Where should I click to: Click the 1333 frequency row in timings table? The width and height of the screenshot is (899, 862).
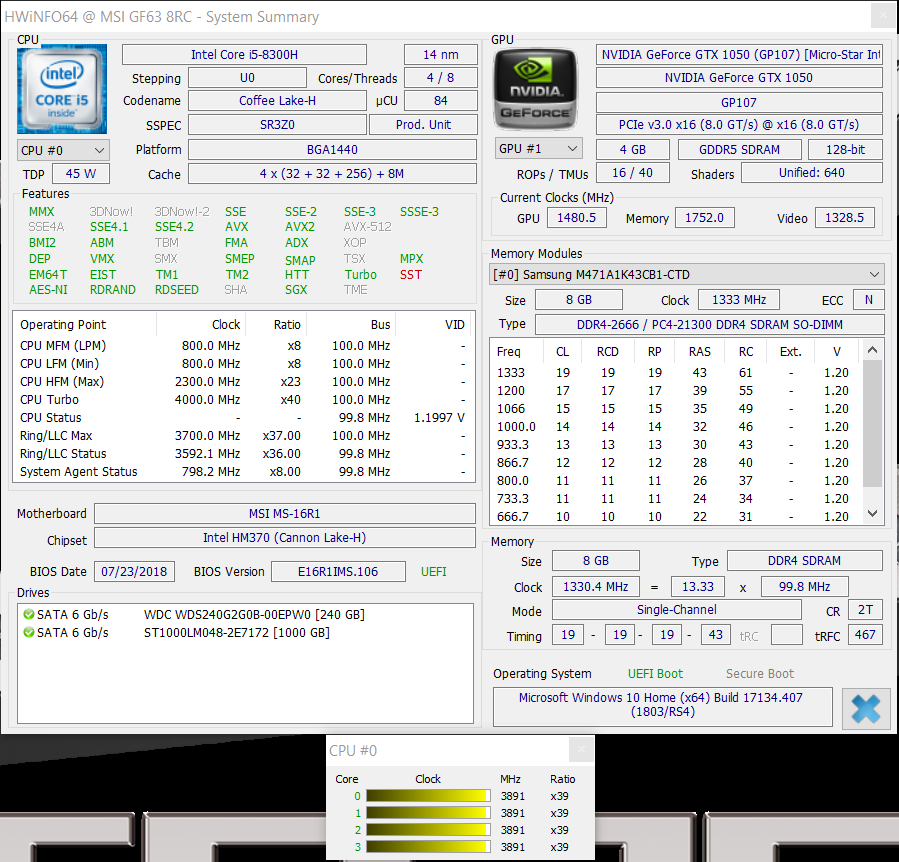coord(675,373)
